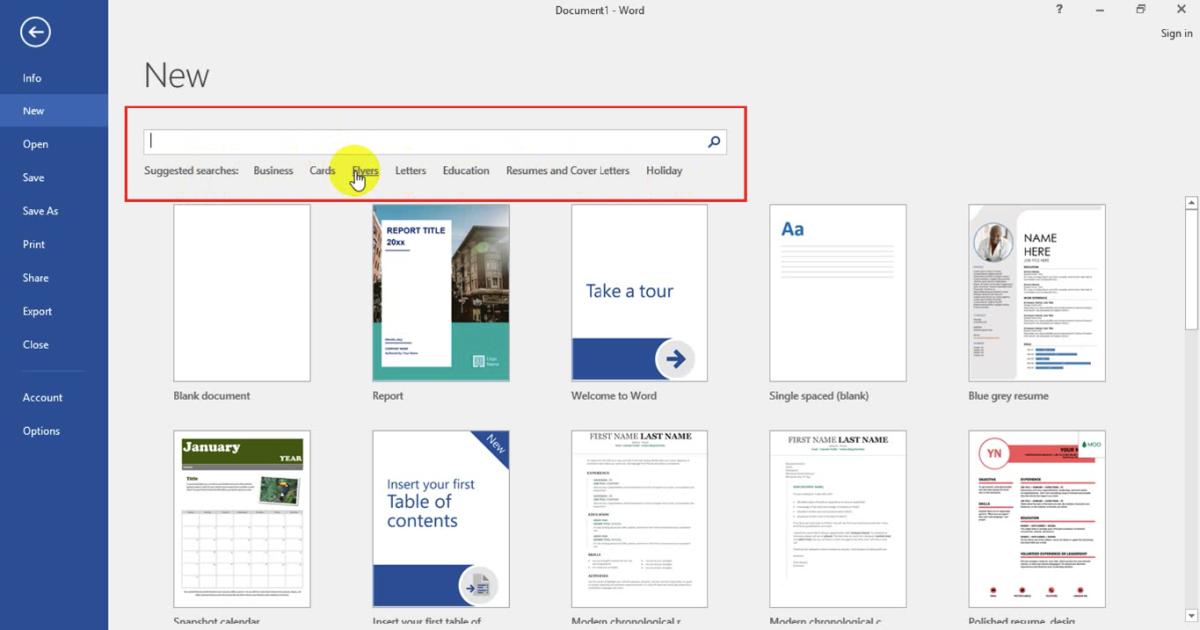This screenshot has width=1200, height=630.
Task: Click the Welcome to Word label
Action: 614,396
